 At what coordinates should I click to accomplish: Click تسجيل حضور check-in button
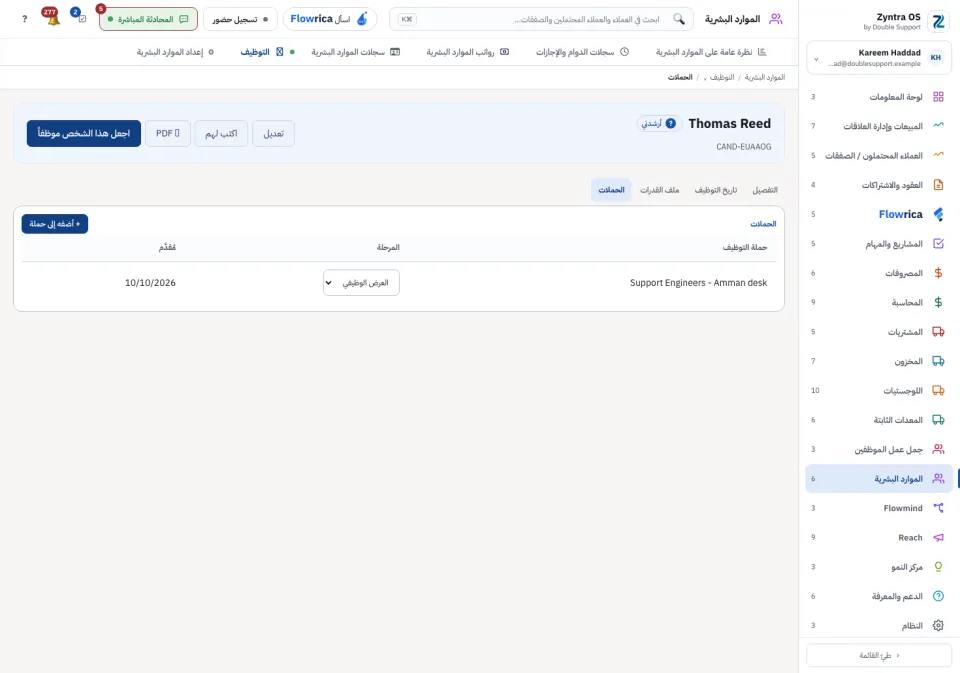click(x=240, y=19)
